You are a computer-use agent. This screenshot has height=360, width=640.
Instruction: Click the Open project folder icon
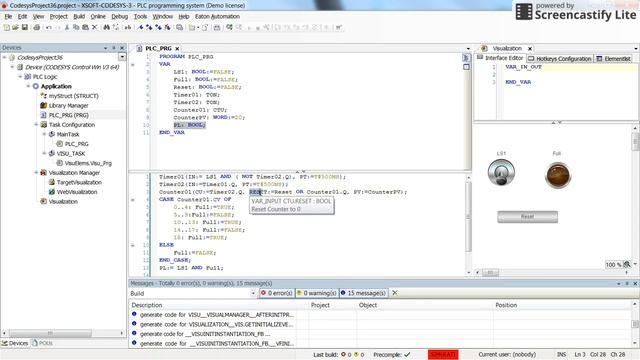tap(16, 27)
